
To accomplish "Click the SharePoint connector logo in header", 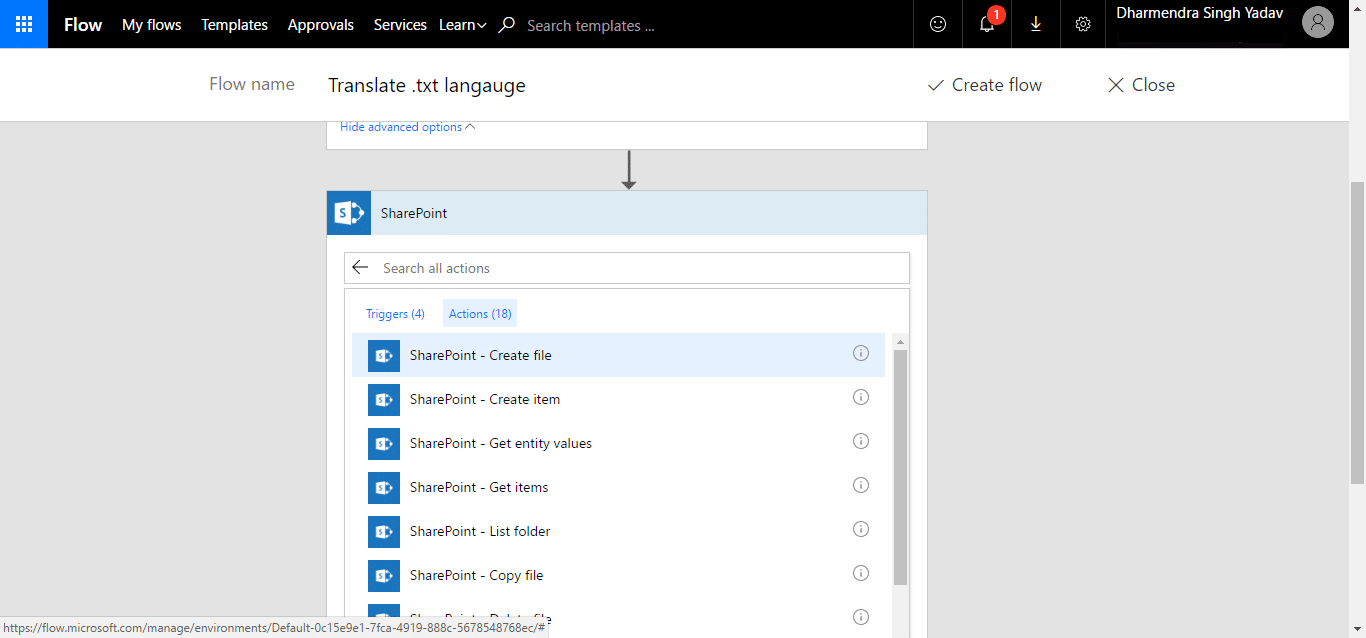I will click(349, 213).
